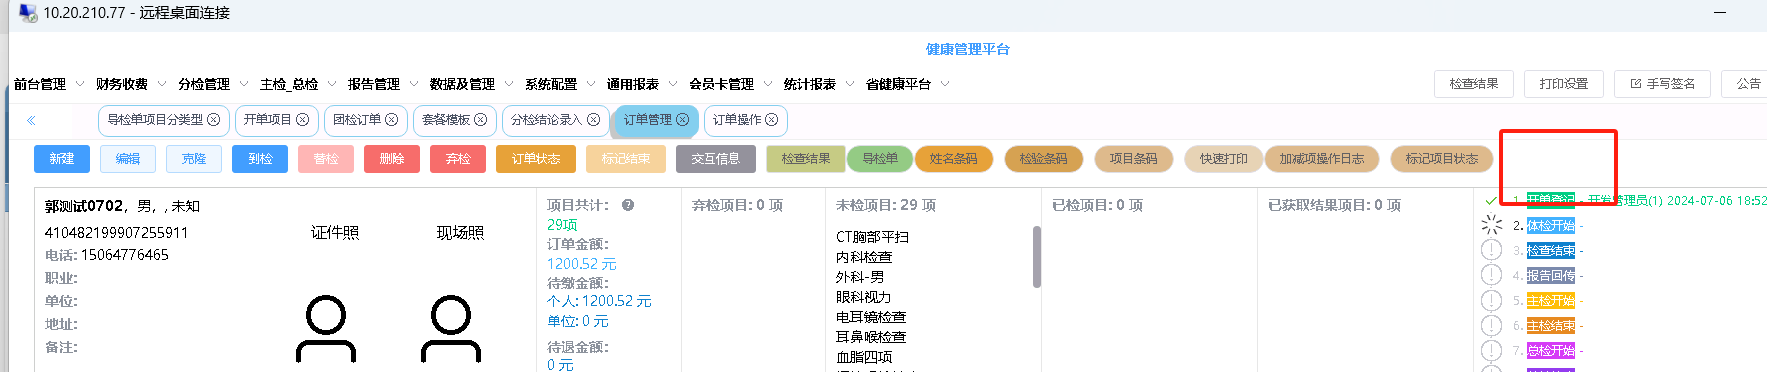Expand the 统计报表 dropdown menu

[818, 84]
